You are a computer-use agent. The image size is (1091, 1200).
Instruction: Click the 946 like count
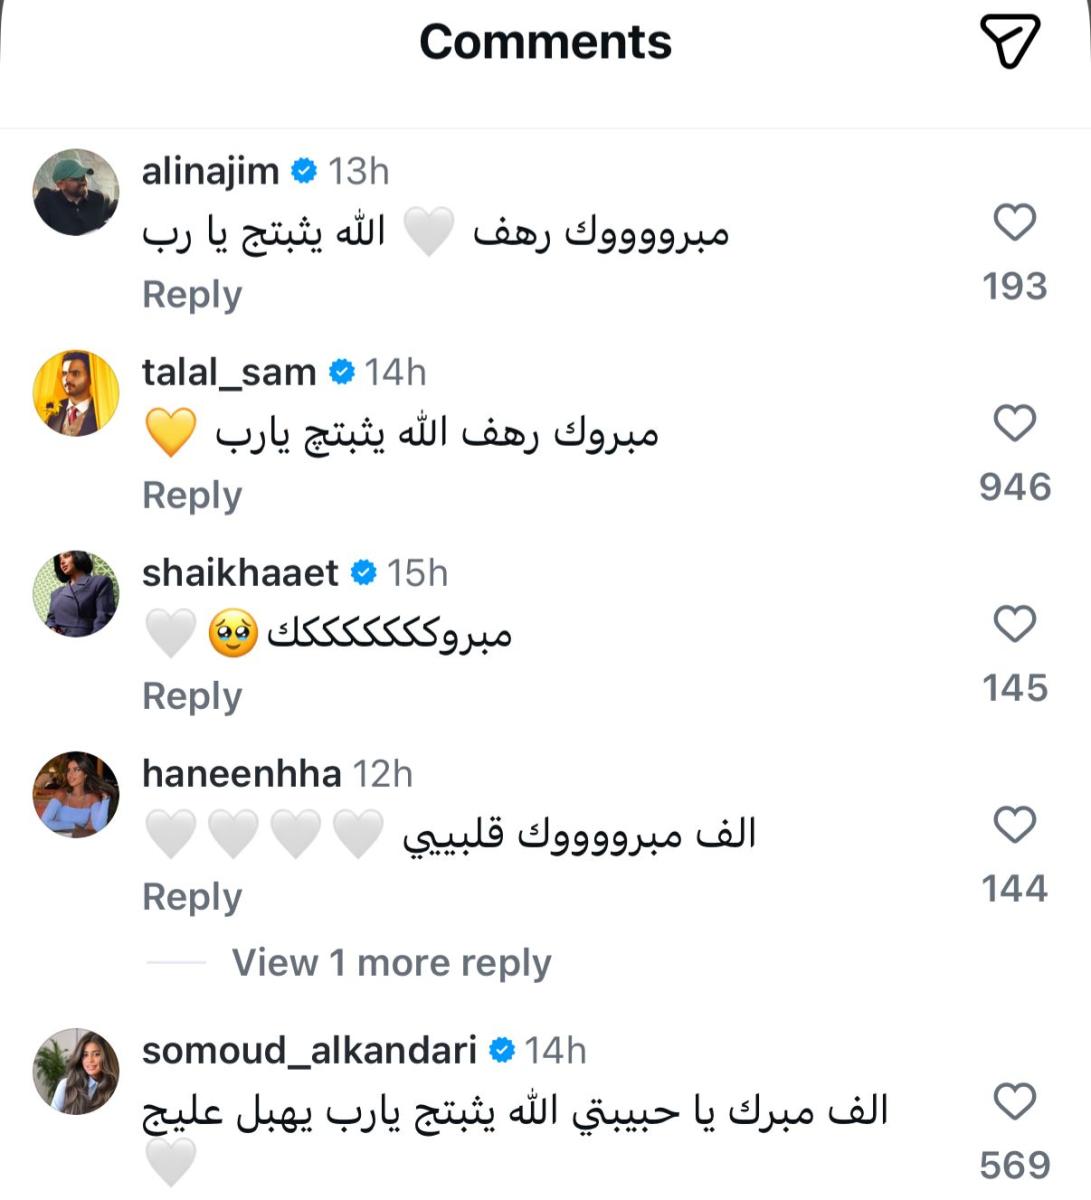click(x=1017, y=485)
